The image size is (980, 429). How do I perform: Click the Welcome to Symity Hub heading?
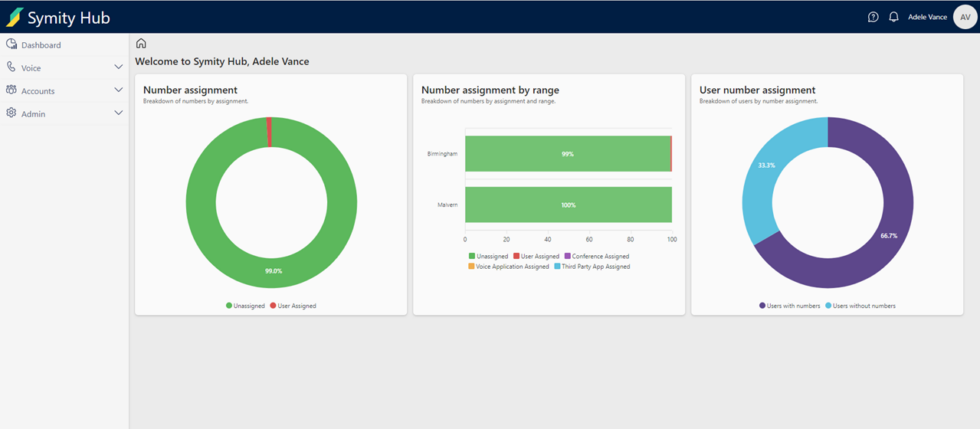(x=222, y=61)
